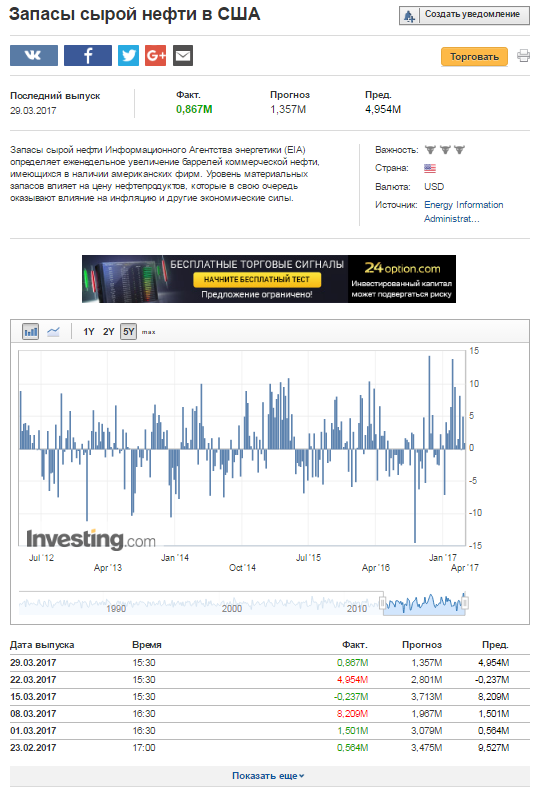Image resolution: width=540 pixels, height=796 pixels.
Task: Click the bell alert icon
Action: (x=410, y=16)
